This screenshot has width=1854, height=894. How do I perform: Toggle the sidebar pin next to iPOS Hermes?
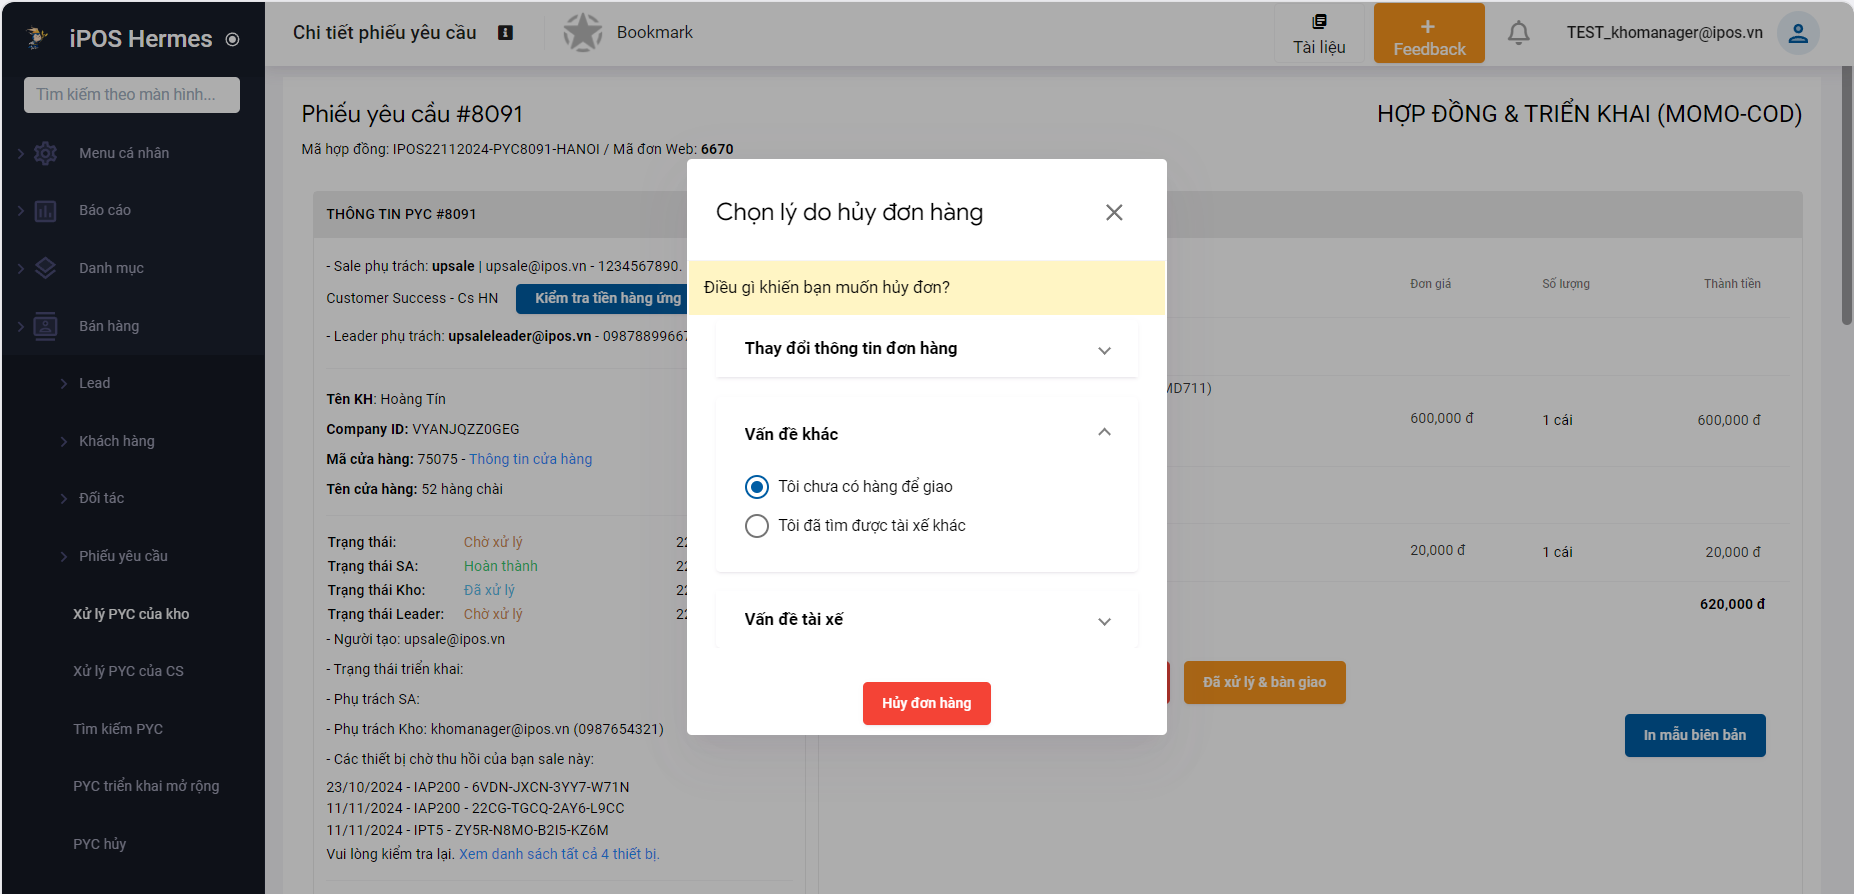coord(233,40)
